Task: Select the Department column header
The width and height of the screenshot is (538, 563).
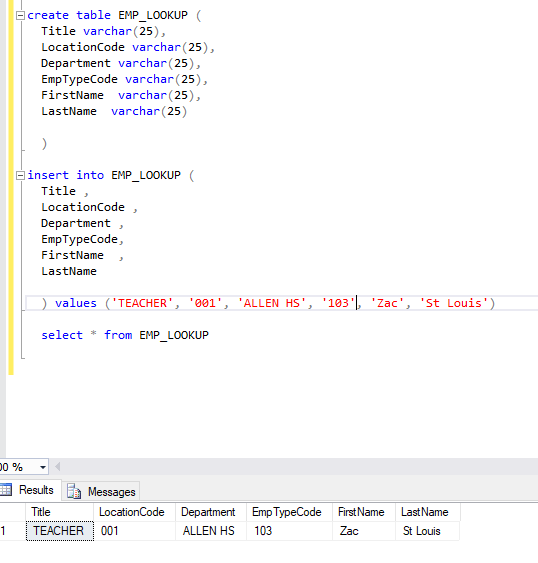Action: click(211, 512)
